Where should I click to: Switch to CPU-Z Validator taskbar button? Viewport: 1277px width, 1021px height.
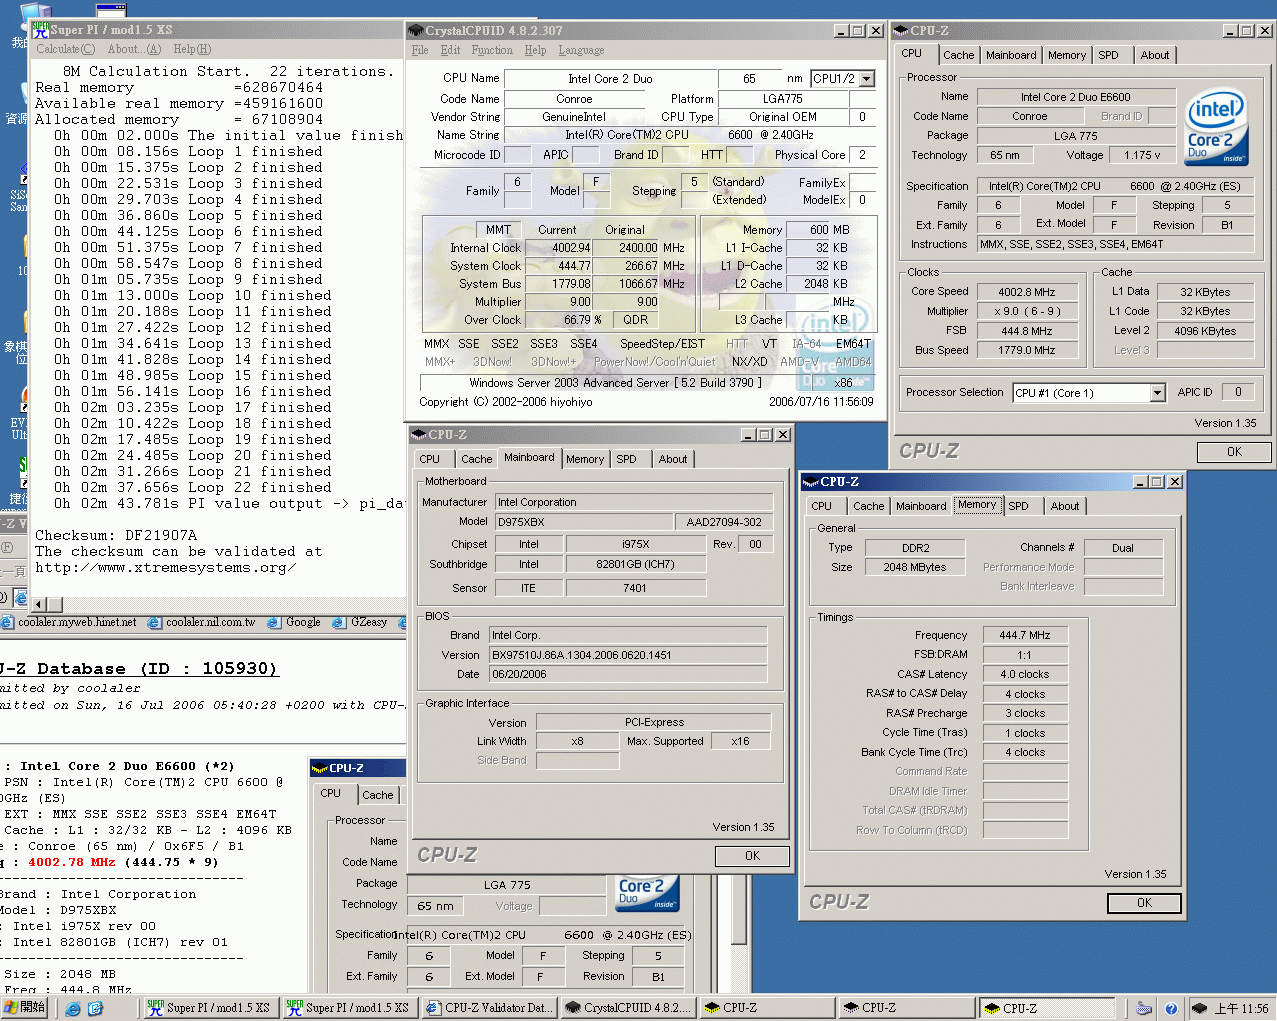click(x=488, y=1008)
